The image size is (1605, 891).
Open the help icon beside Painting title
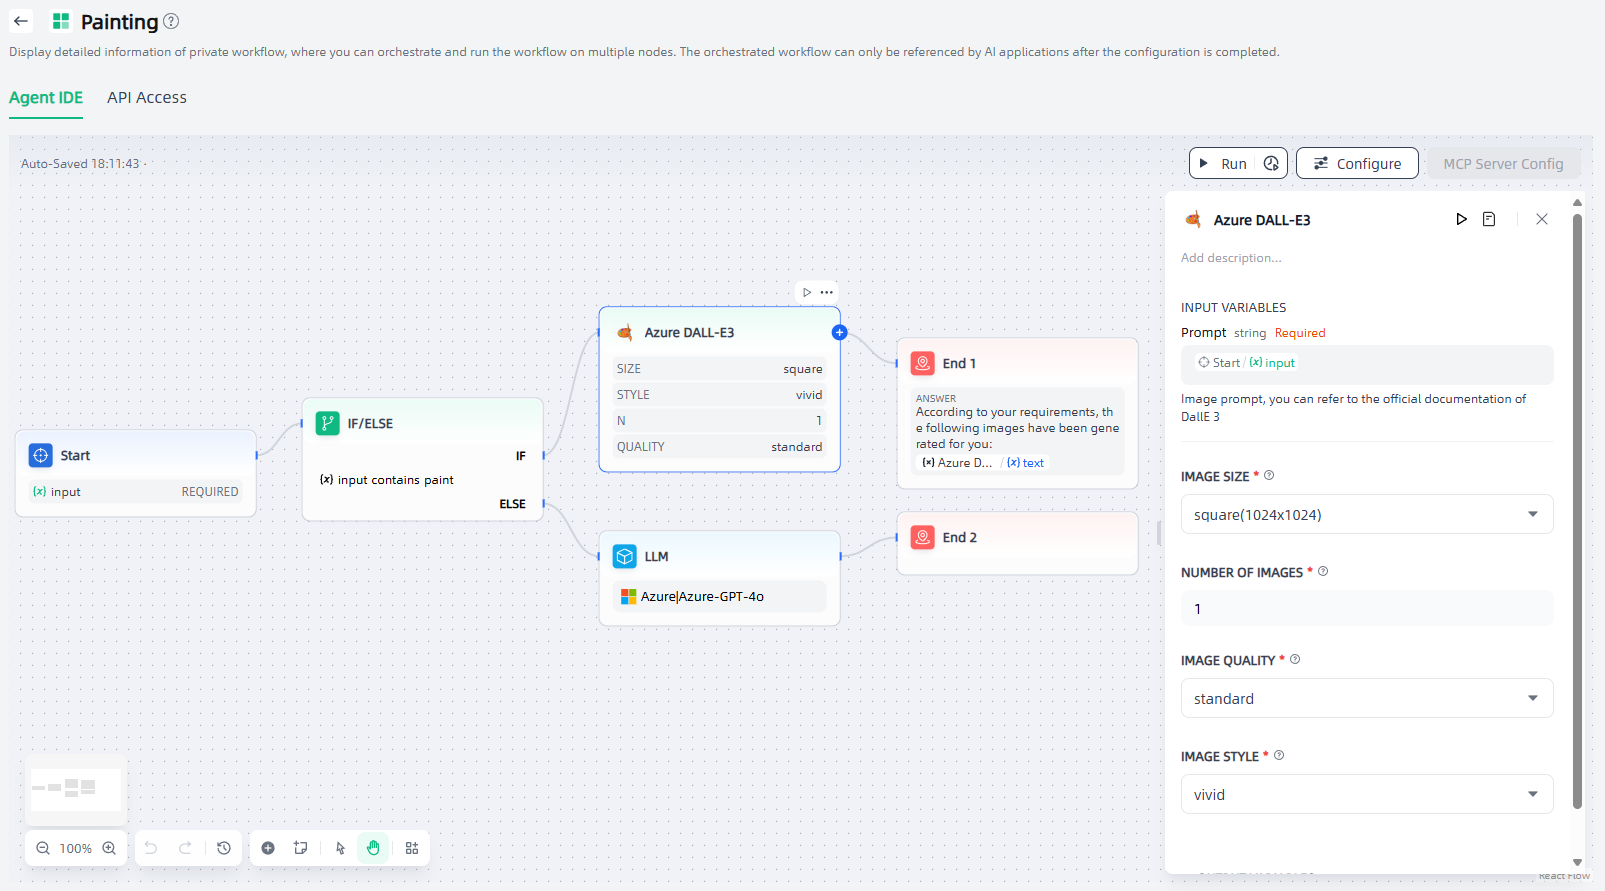(x=171, y=21)
